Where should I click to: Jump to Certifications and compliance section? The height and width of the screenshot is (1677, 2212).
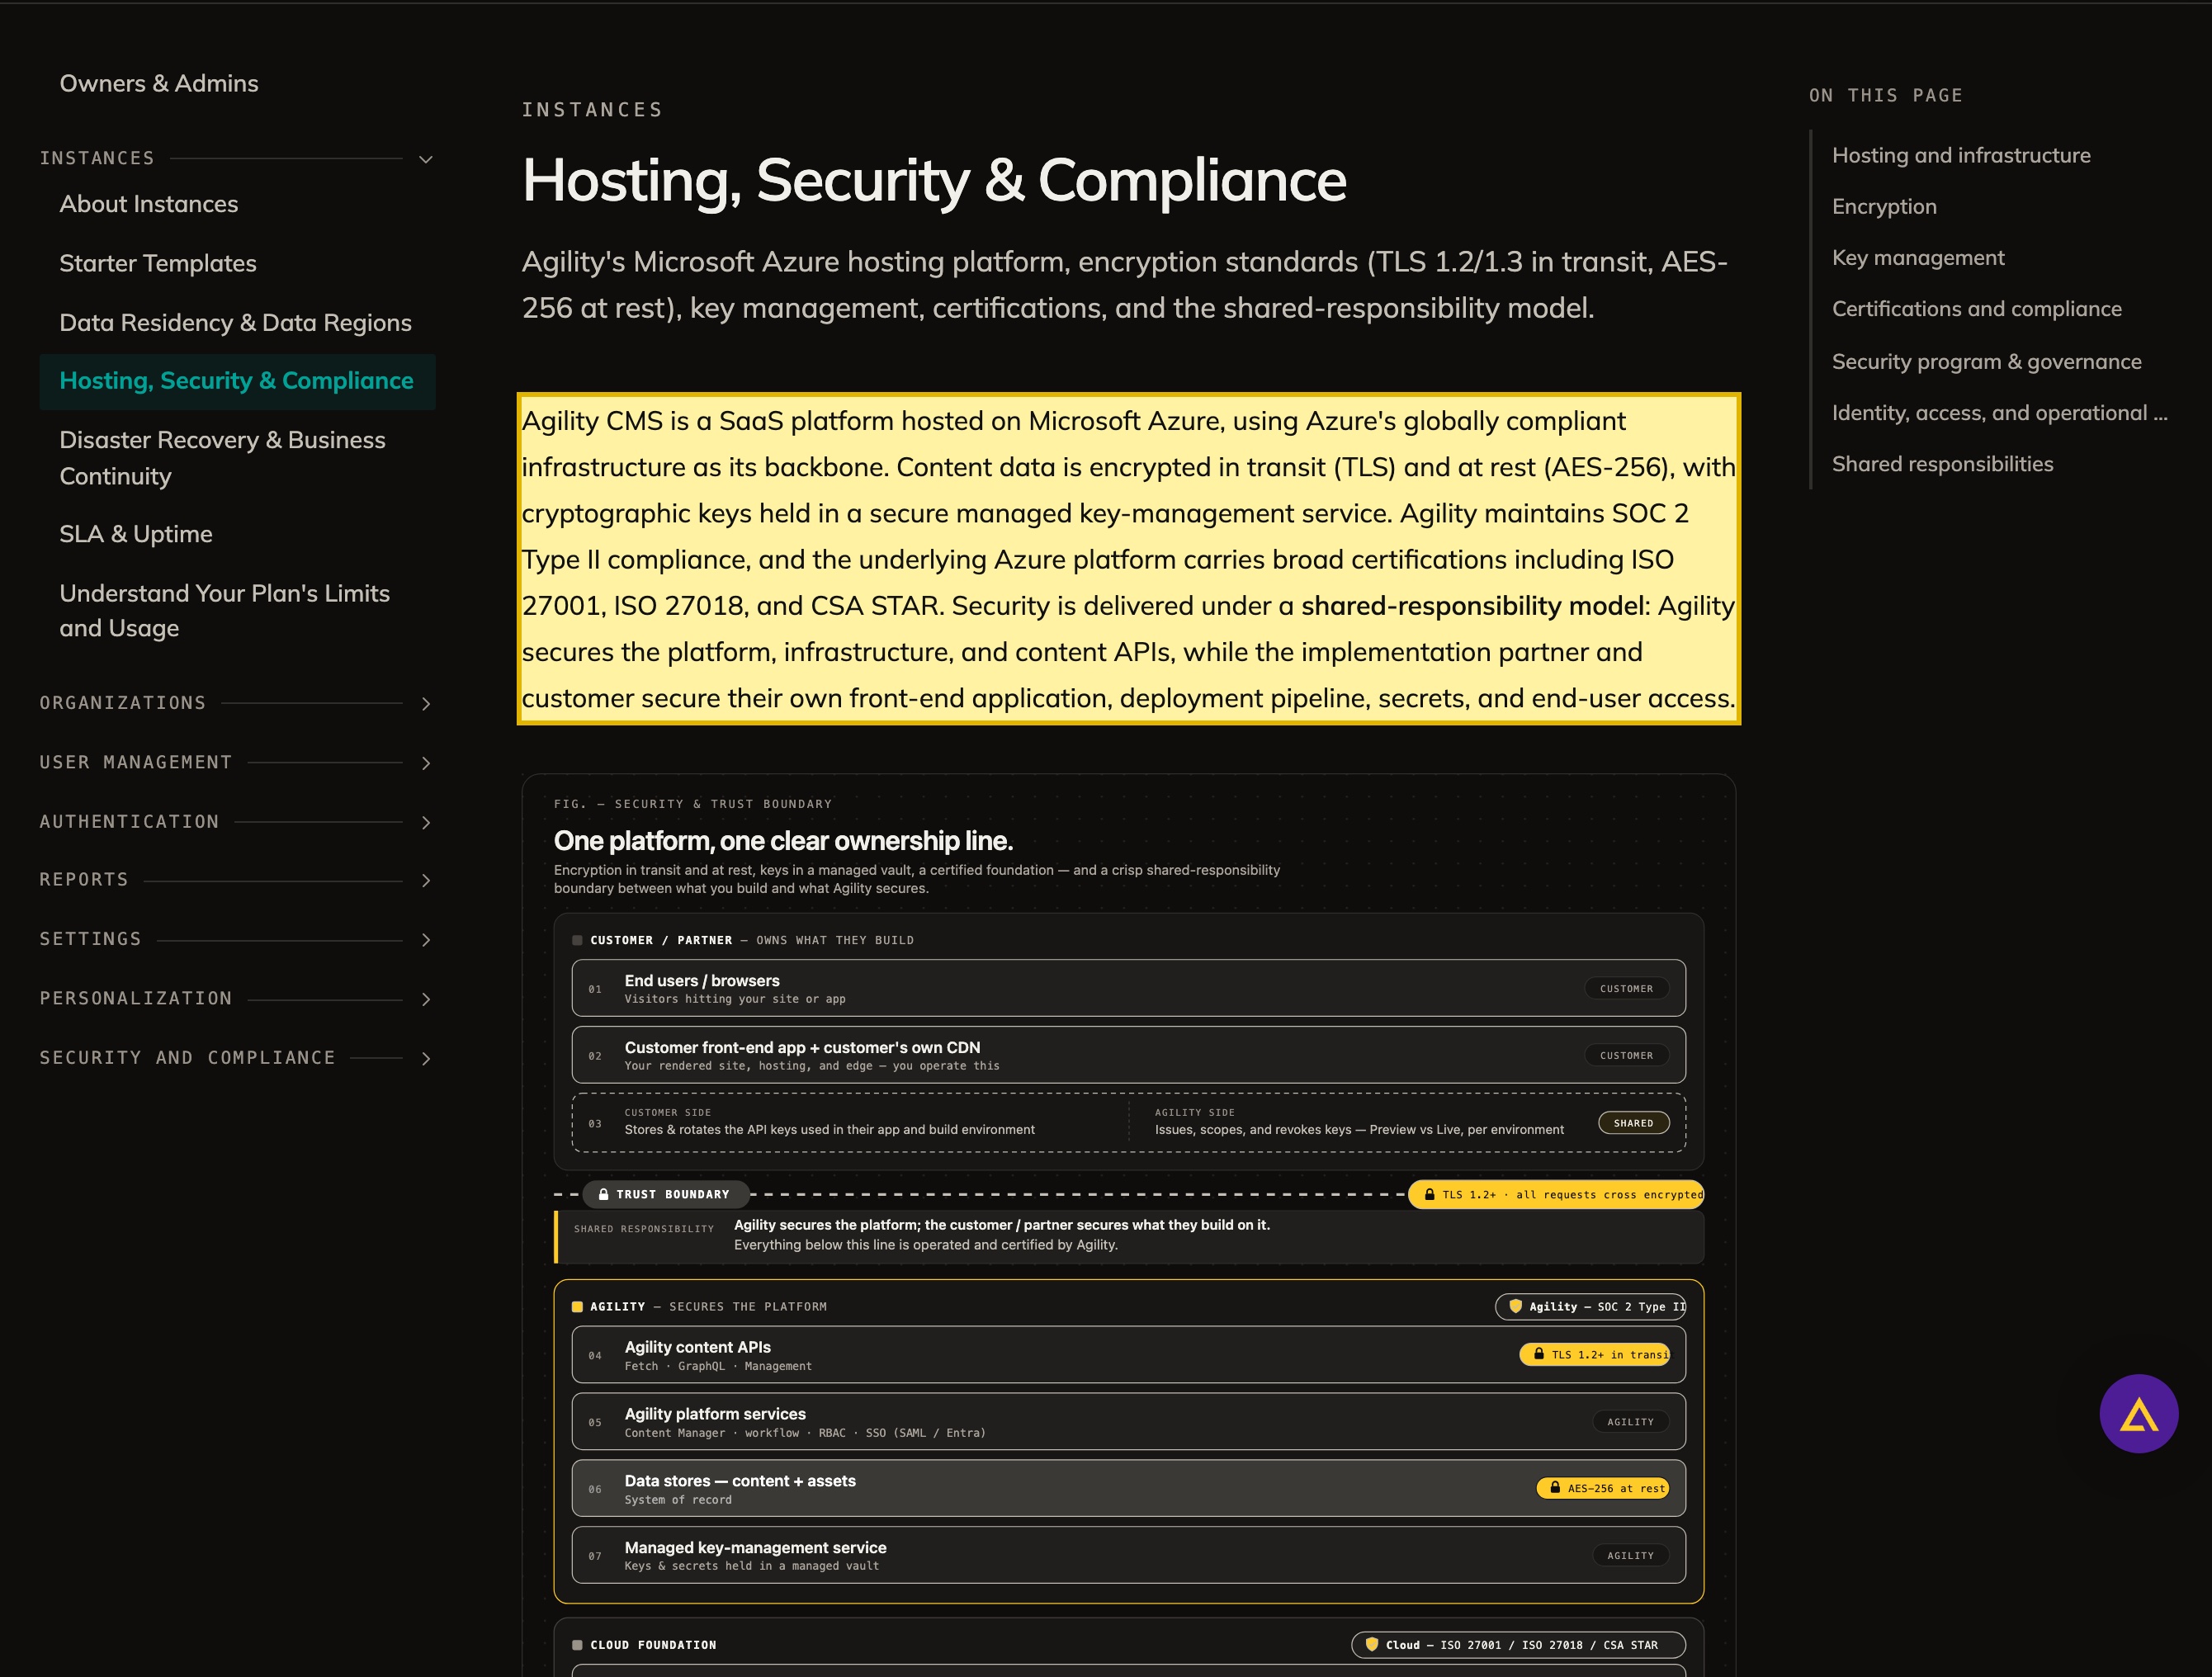click(x=1976, y=309)
